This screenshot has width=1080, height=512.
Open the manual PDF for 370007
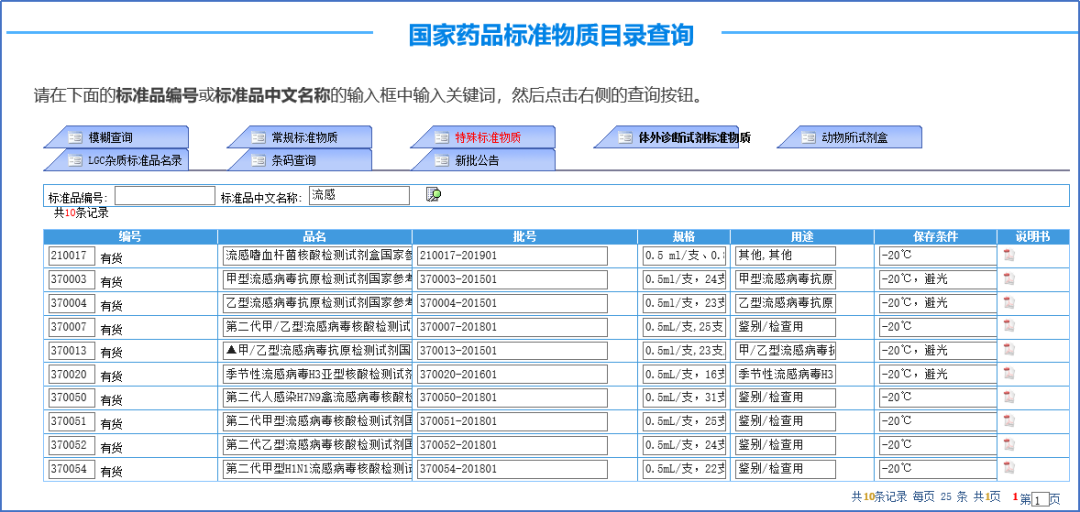(x=1008, y=326)
